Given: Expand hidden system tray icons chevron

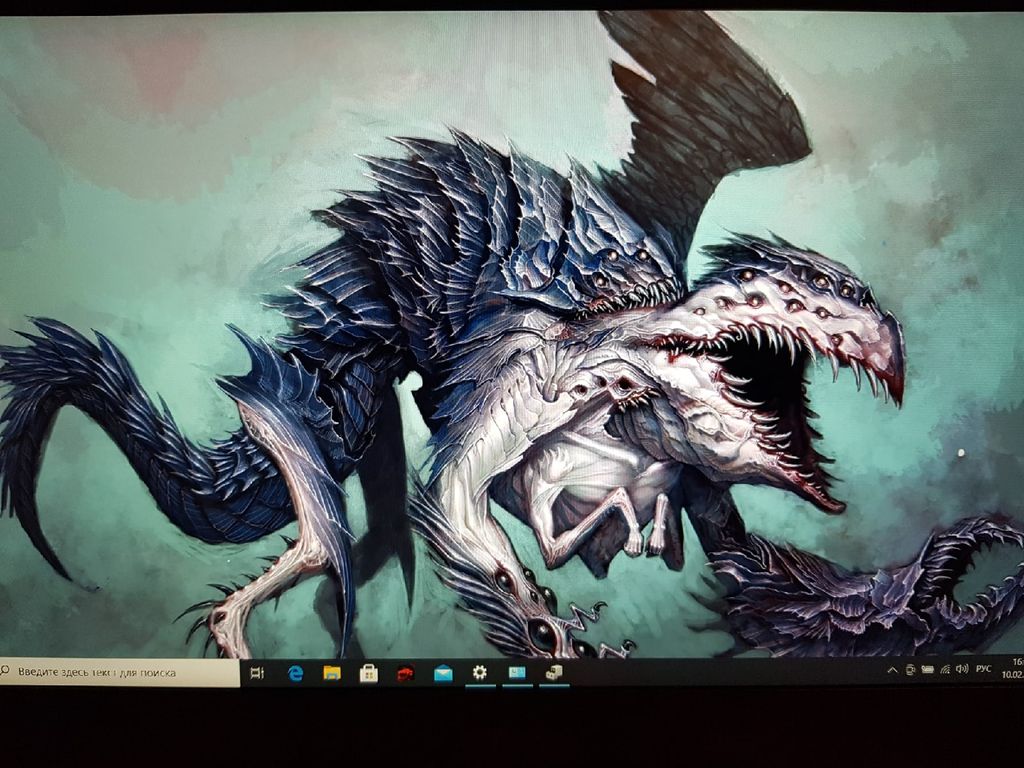Looking at the screenshot, I should [x=892, y=668].
